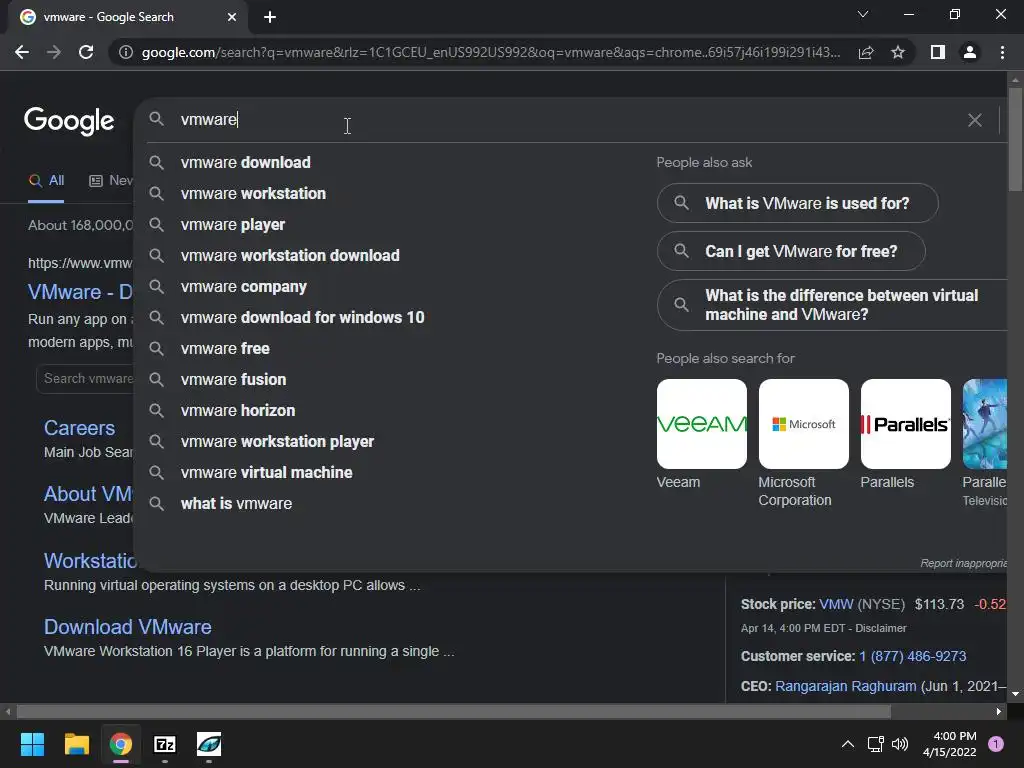Click the scroll-right arrow on horizontal scrollbar
This screenshot has height=768, width=1024.
[x=999, y=711]
